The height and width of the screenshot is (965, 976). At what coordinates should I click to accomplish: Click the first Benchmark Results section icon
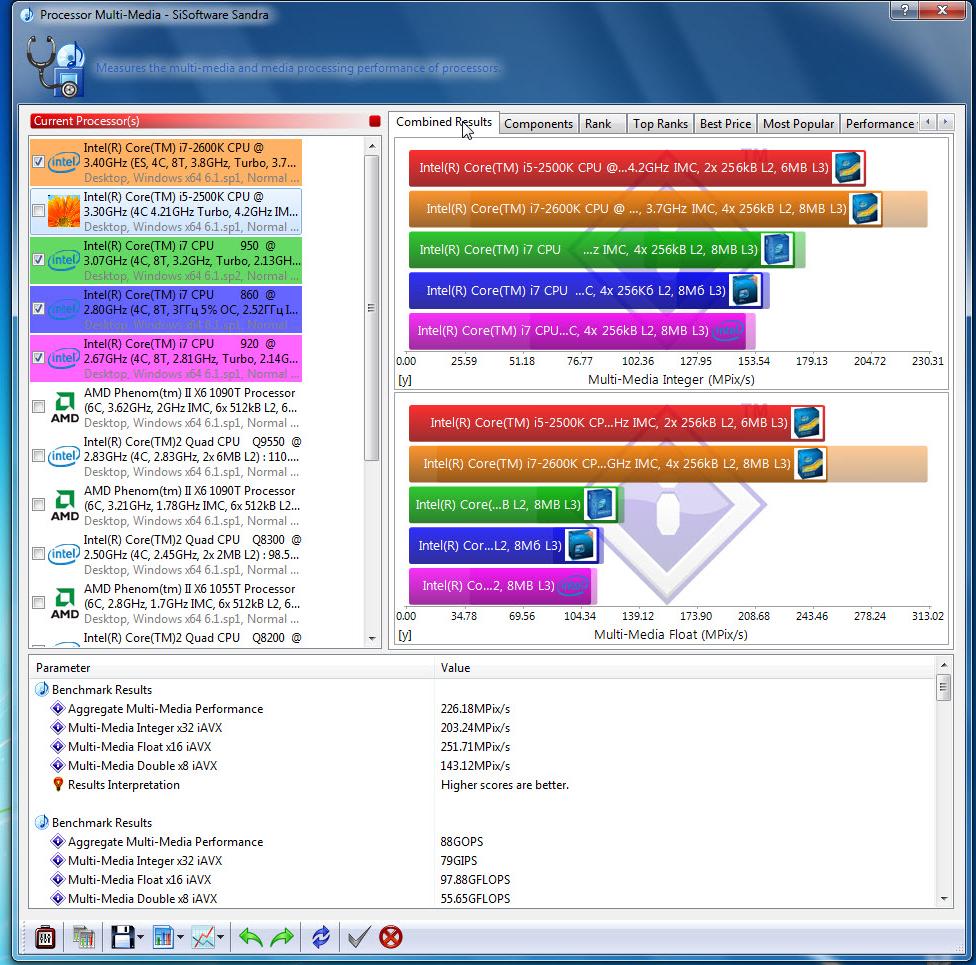[x=42, y=689]
